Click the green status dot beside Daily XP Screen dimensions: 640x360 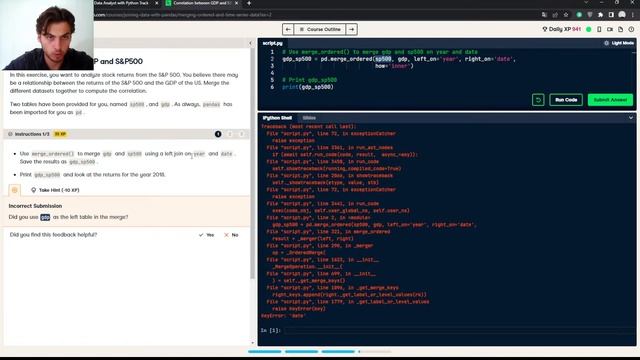tap(589, 29)
